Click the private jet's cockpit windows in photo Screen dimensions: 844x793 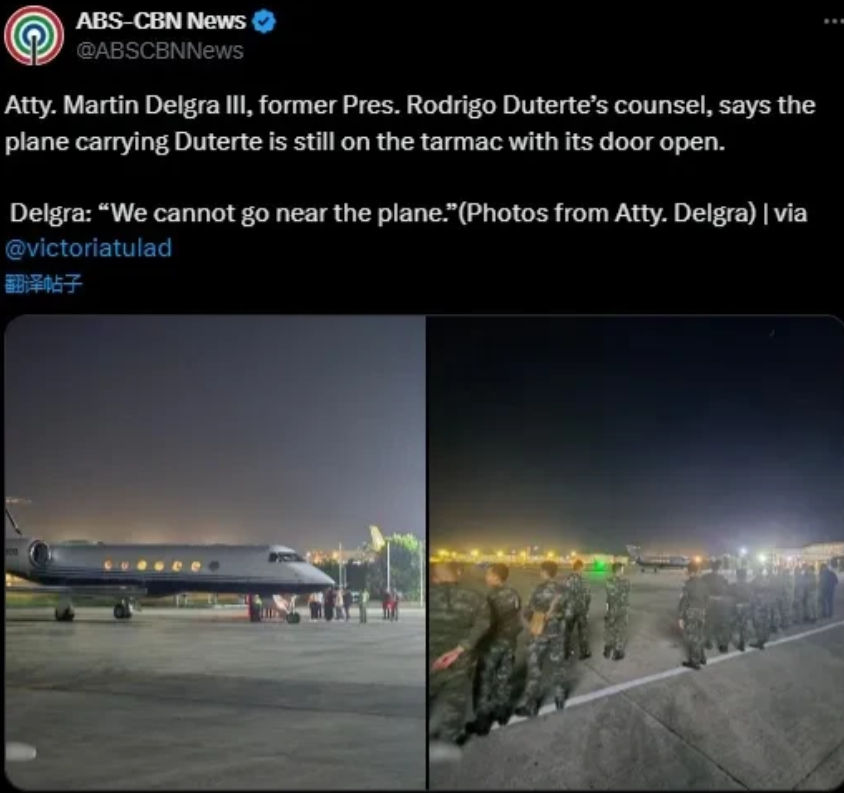tap(285, 555)
